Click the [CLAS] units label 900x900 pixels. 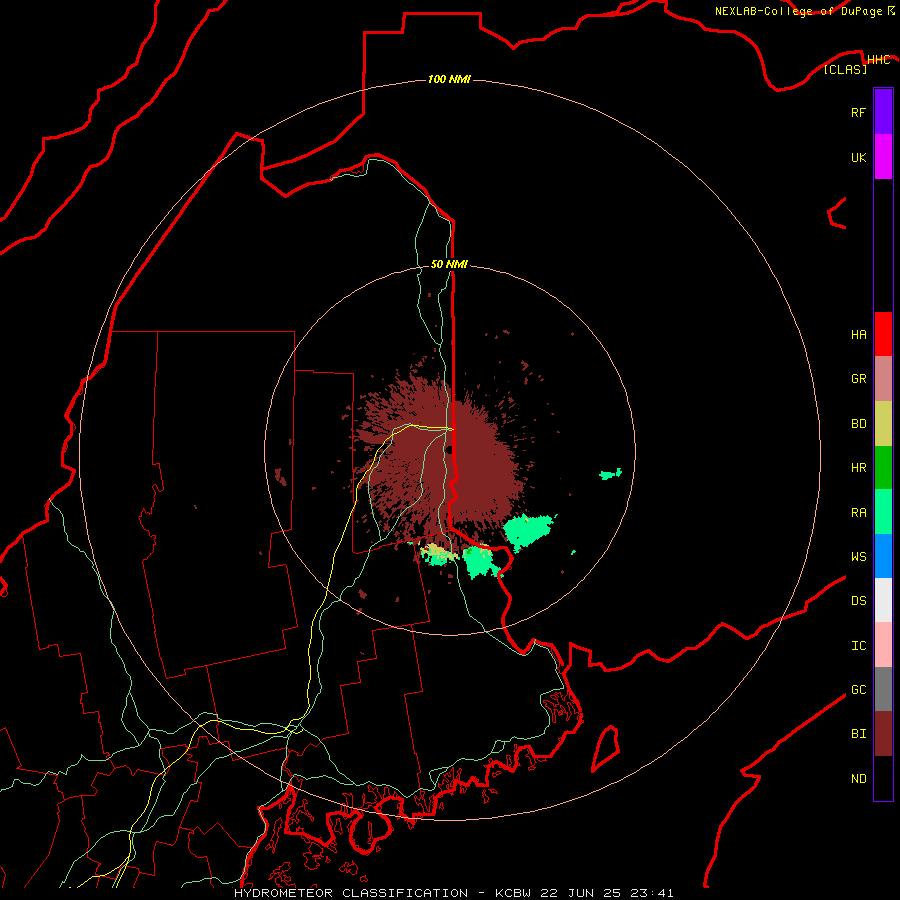tap(845, 69)
